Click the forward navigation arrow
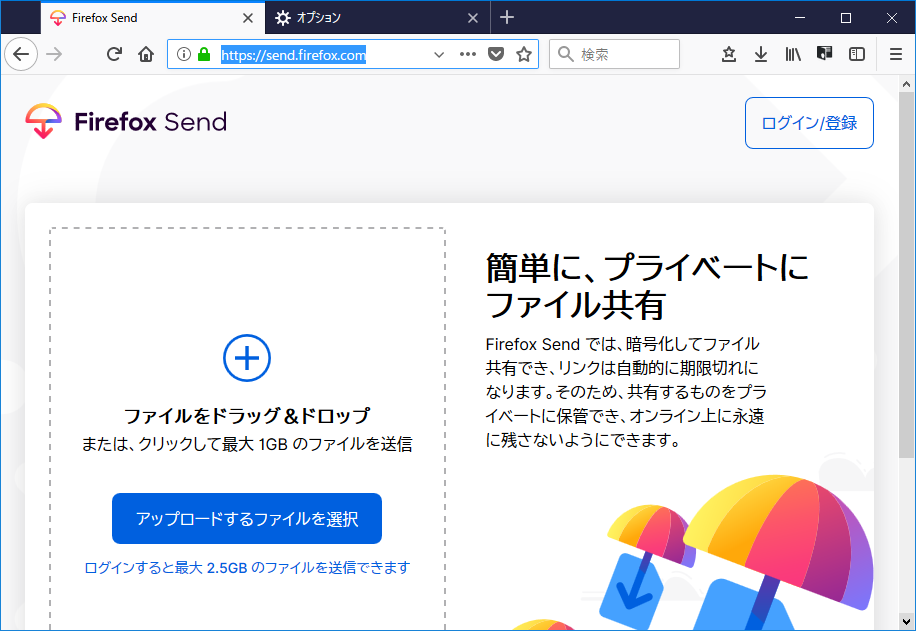The image size is (916, 631). coord(54,54)
